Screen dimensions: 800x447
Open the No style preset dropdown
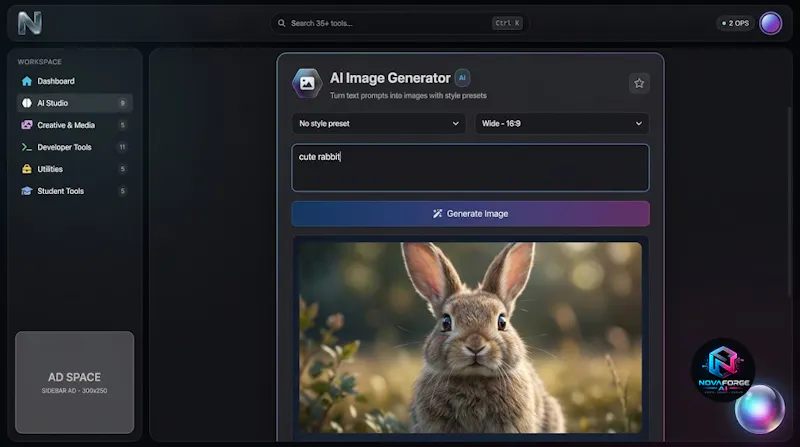[379, 123]
